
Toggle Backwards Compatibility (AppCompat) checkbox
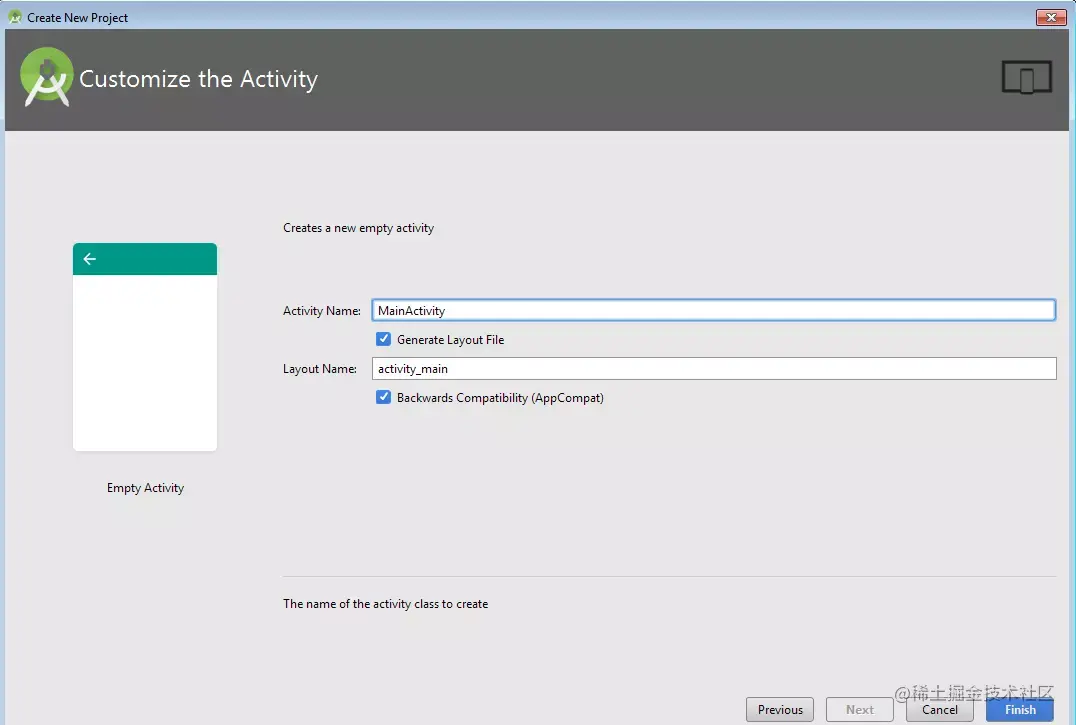[384, 397]
